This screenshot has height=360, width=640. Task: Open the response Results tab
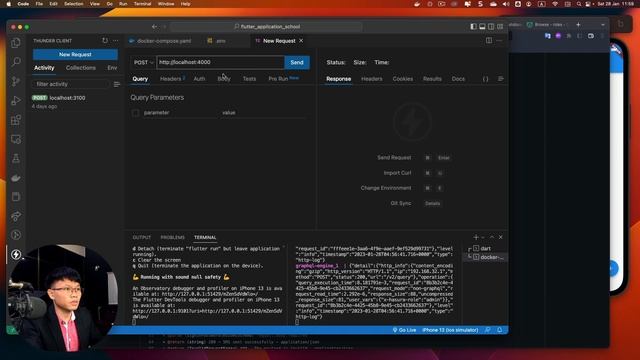pos(432,79)
